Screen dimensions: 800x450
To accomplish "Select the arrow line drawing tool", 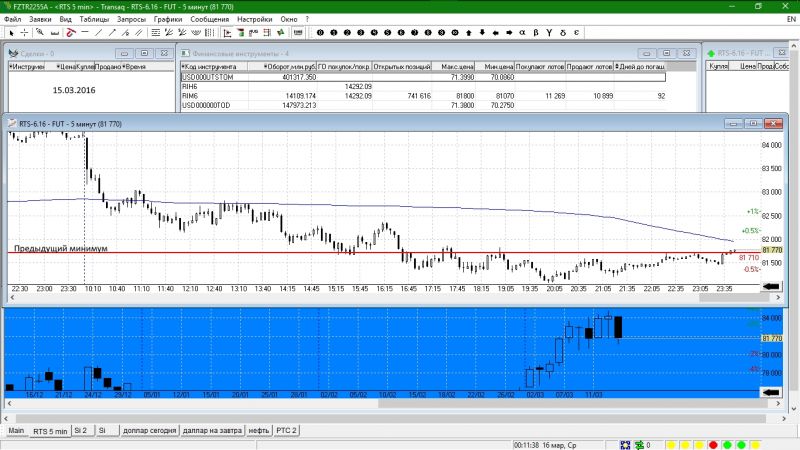I will click(x=112, y=33).
